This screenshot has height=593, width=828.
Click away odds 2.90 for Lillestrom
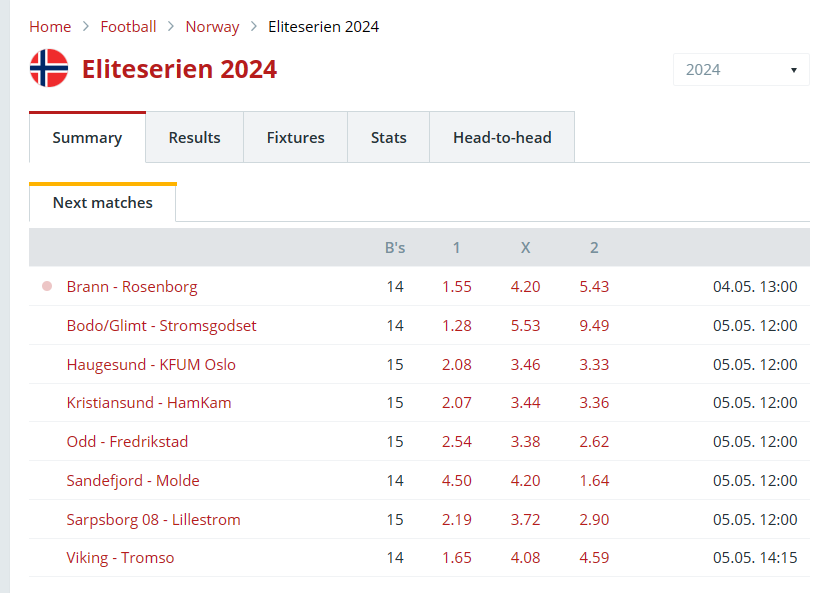pos(594,520)
